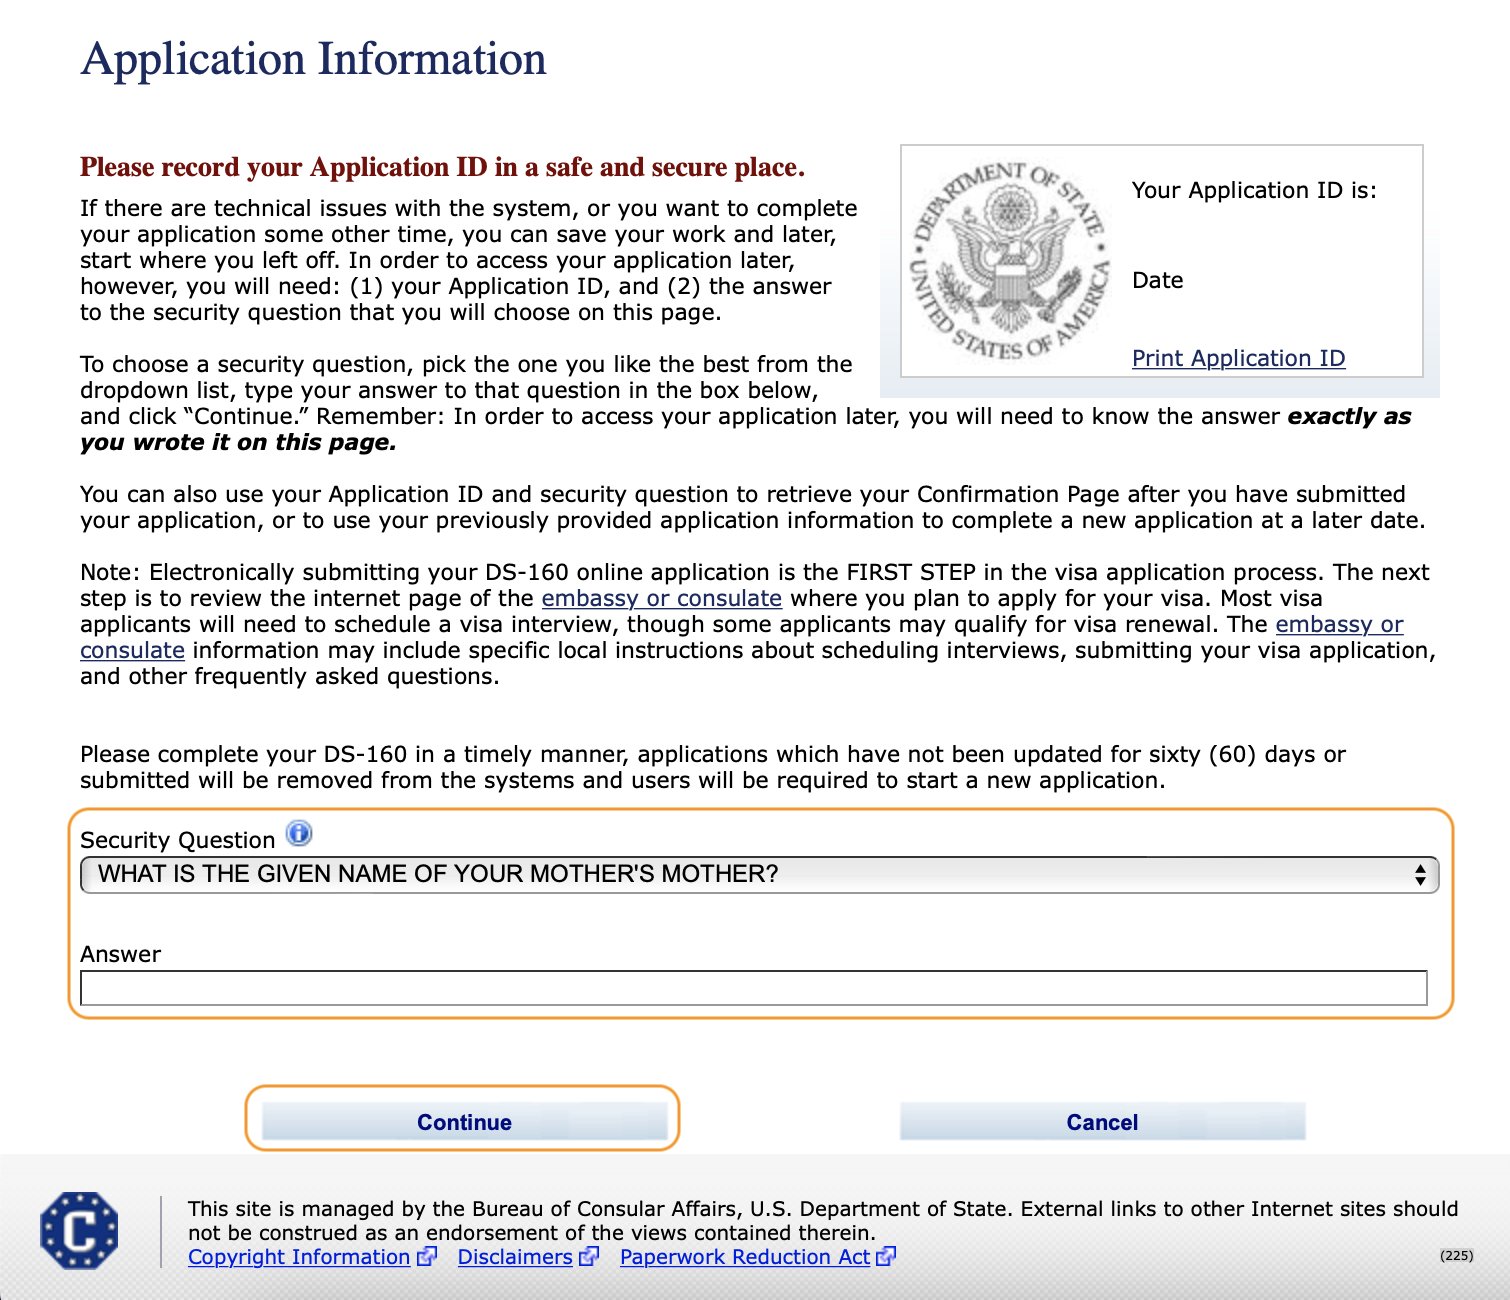
Task: Click the Answer label
Action: [x=120, y=954]
